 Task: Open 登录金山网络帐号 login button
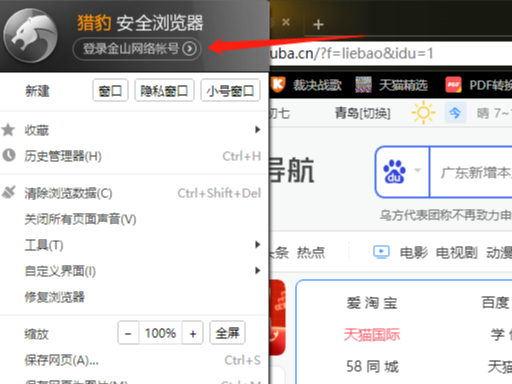click(137, 49)
